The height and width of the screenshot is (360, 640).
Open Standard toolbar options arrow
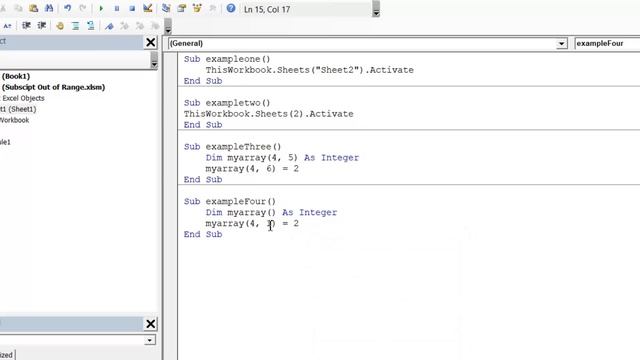click(x=376, y=9)
